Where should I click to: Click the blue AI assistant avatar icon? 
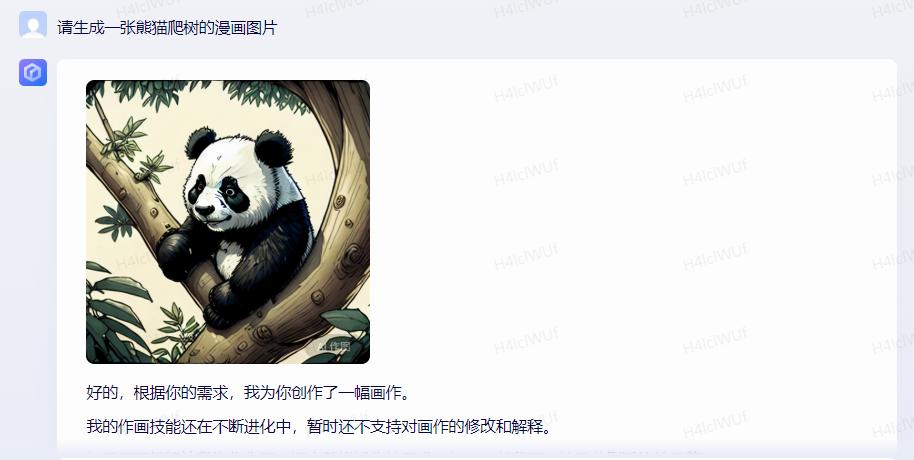[33, 72]
